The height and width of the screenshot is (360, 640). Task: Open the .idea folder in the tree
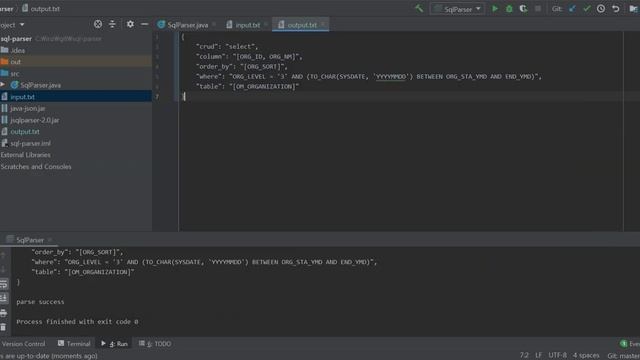coord(17,50)
